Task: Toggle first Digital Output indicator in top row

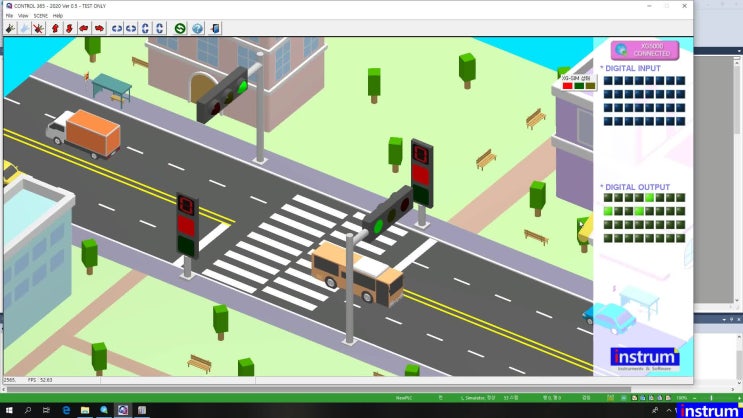Action: point(608,198)
